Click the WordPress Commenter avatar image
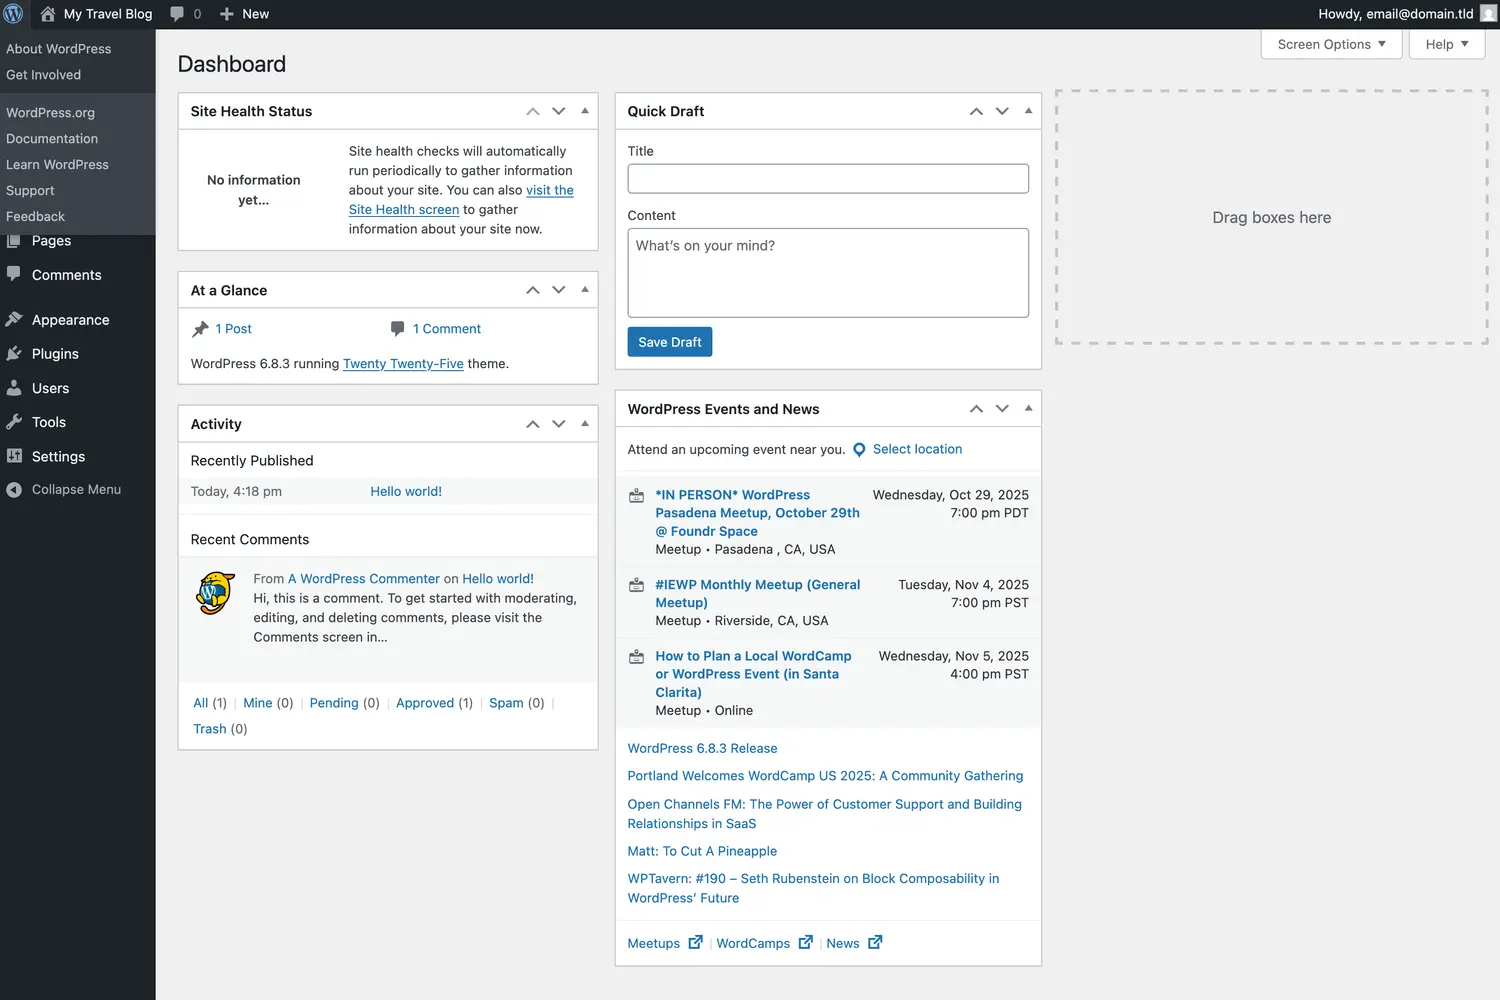1500x1000 pixels. (215, 593)
